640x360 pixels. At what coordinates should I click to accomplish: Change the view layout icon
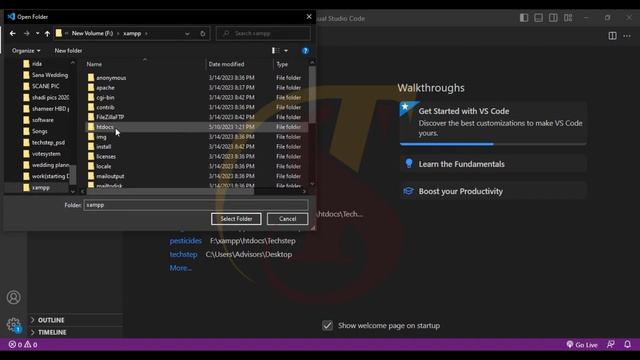pyautogui.click(x=276, y=51)
